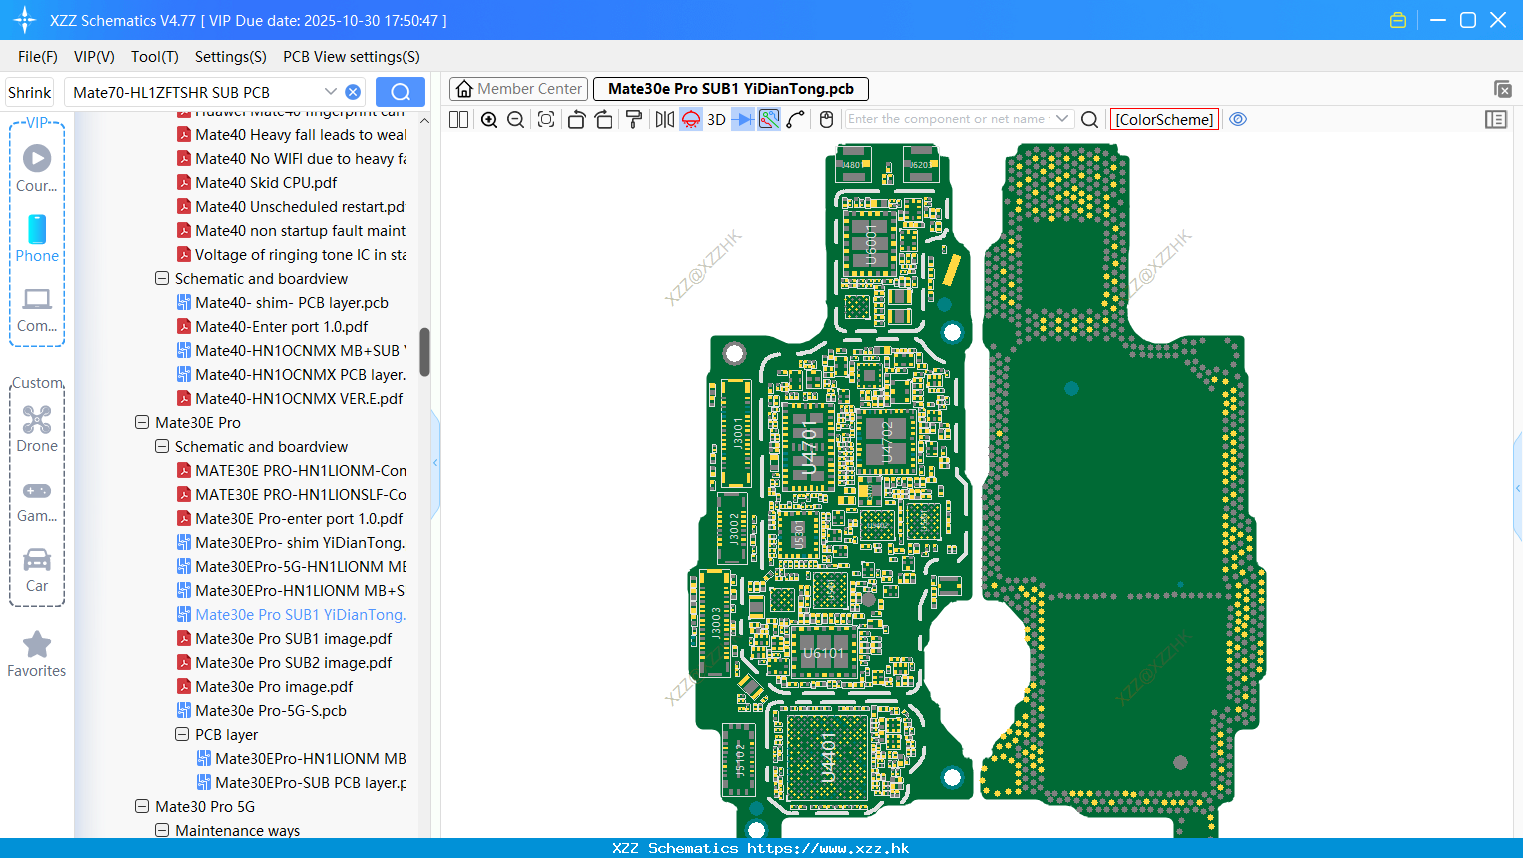The width and height of the screenshot is (1523, 858).
Task: Open Mate30E Pro-enter port 1.0.pdf
Action: coord(299,518)
